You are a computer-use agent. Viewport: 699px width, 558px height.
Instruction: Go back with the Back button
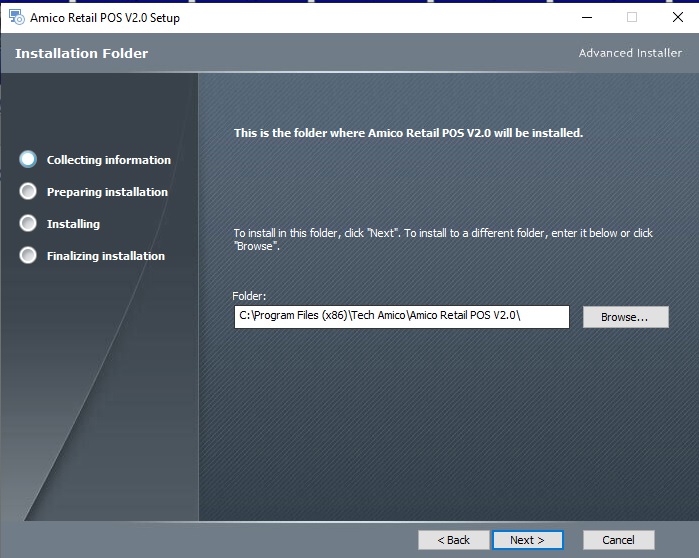(453, 540)
